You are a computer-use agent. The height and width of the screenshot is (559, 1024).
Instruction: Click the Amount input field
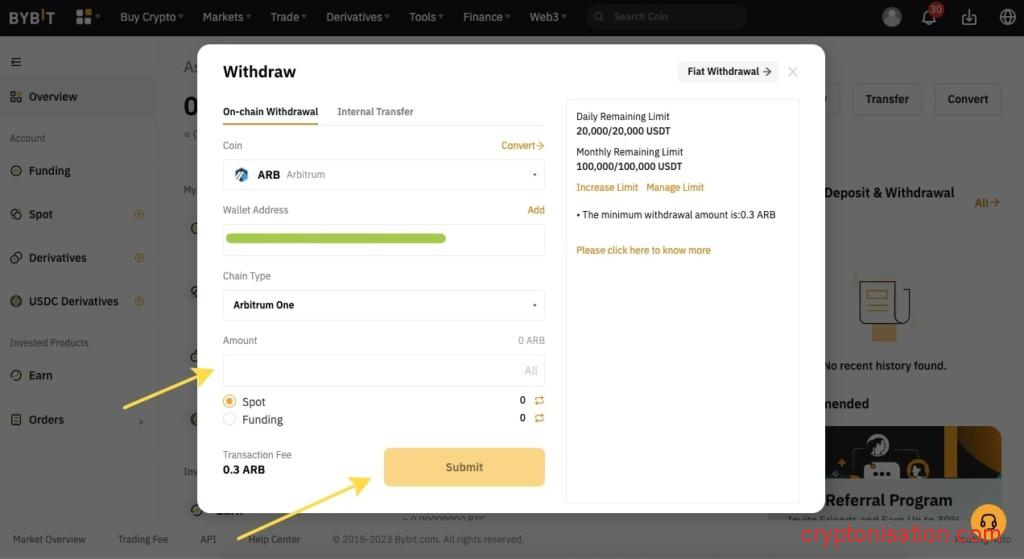370,371
